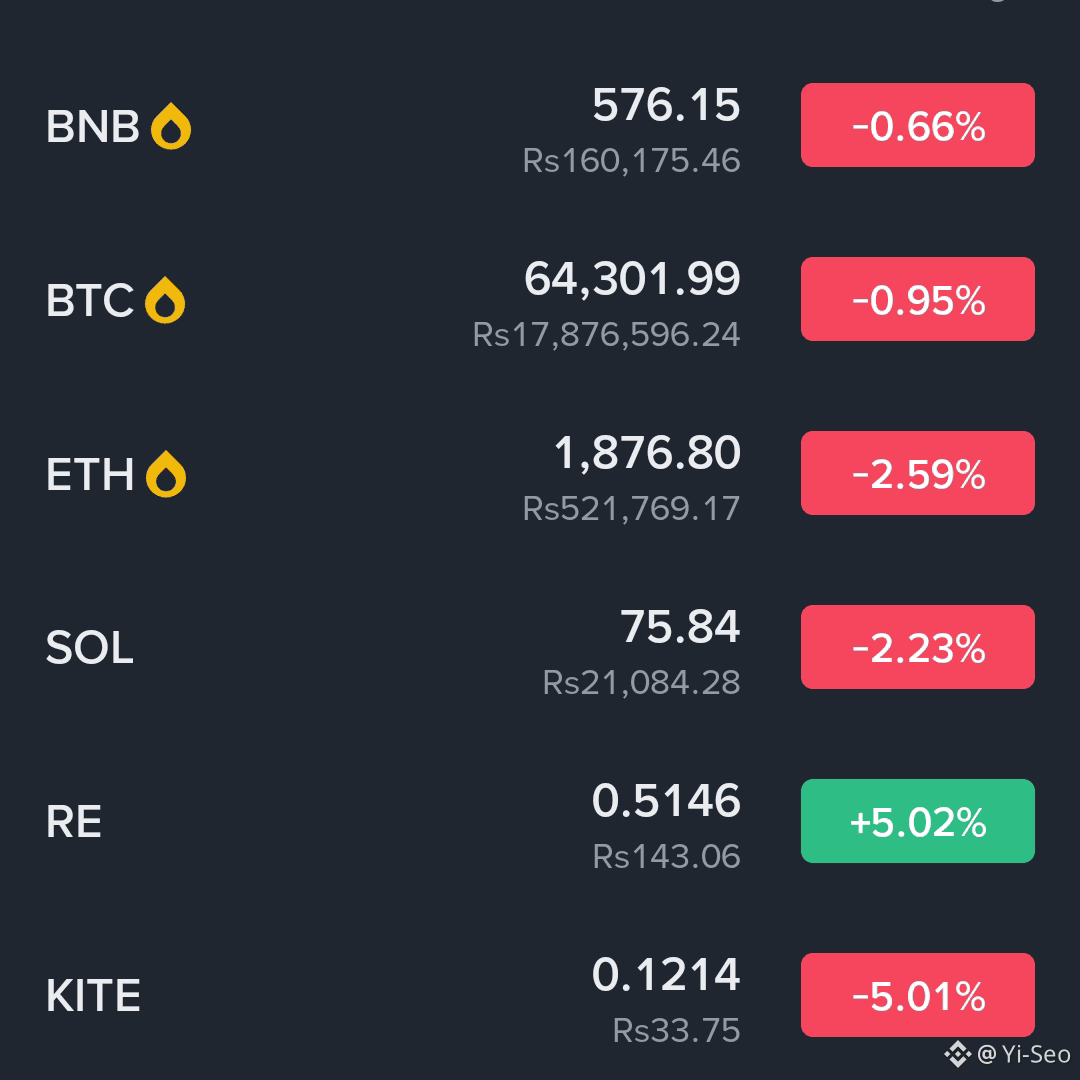Tap the -0.66% change badge for BNB
The image size is (1080, 1080).
917,125
